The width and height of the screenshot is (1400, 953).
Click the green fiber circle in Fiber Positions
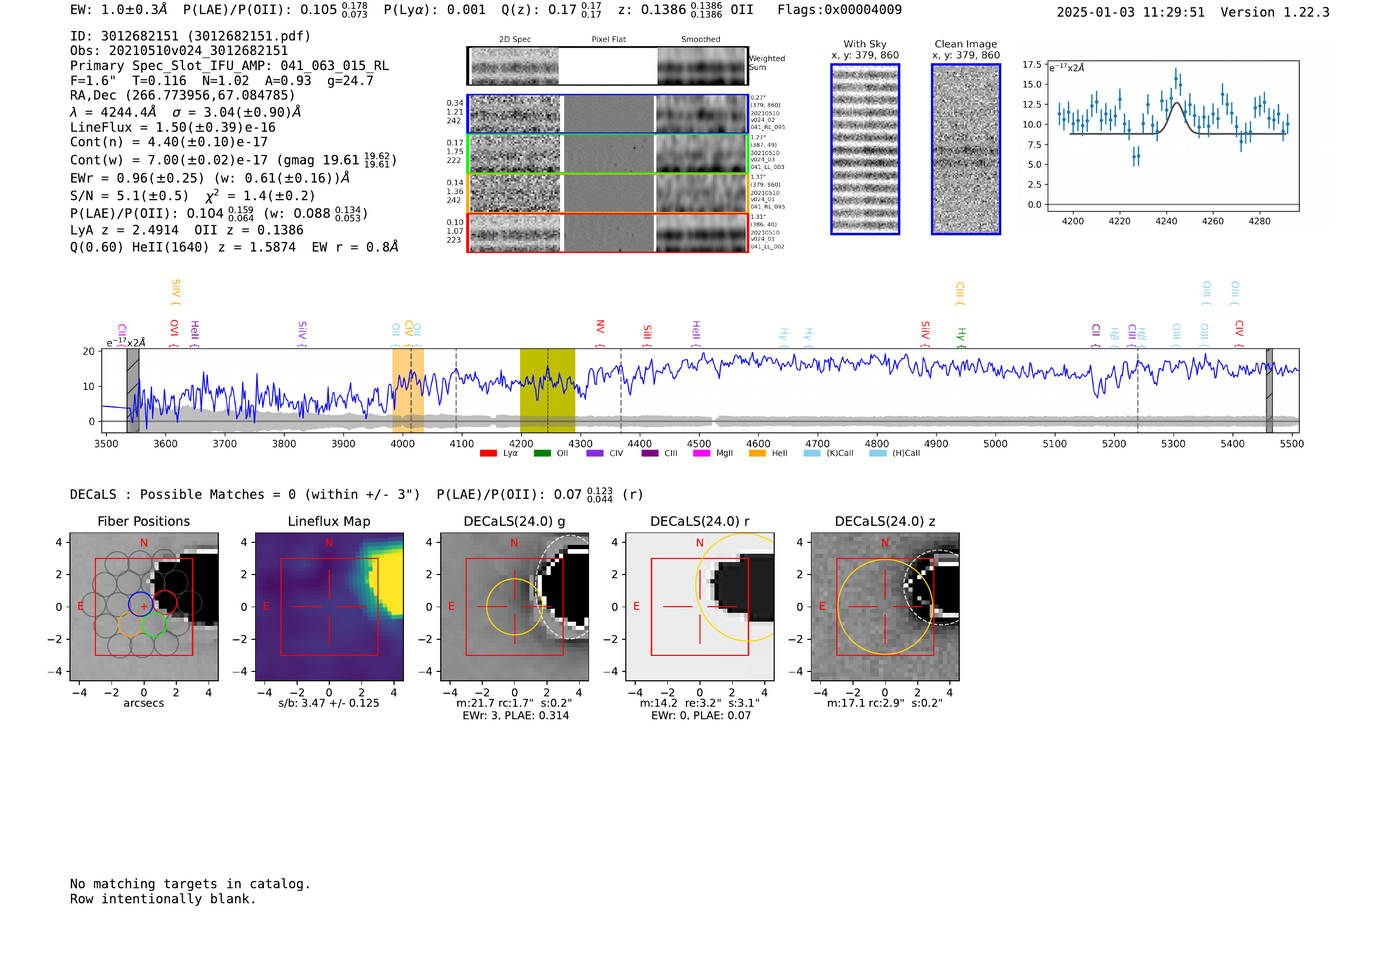tap(153, 625)
